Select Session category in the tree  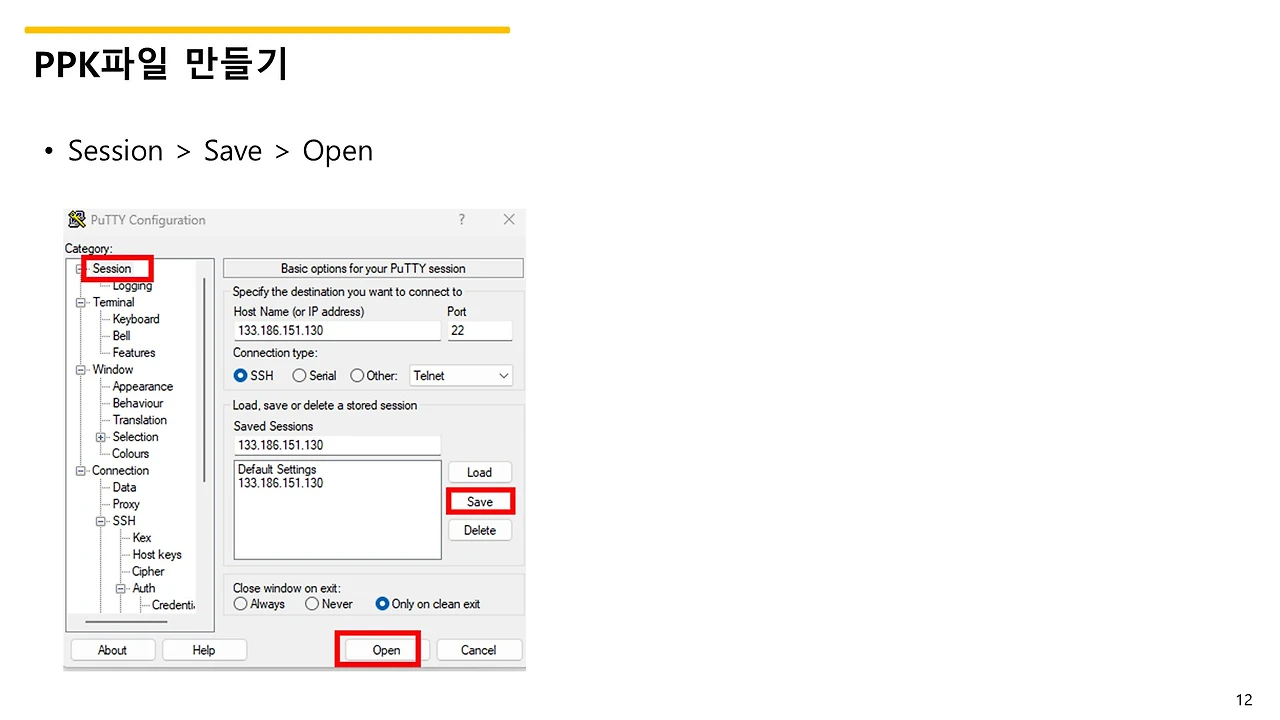point(112,269)
